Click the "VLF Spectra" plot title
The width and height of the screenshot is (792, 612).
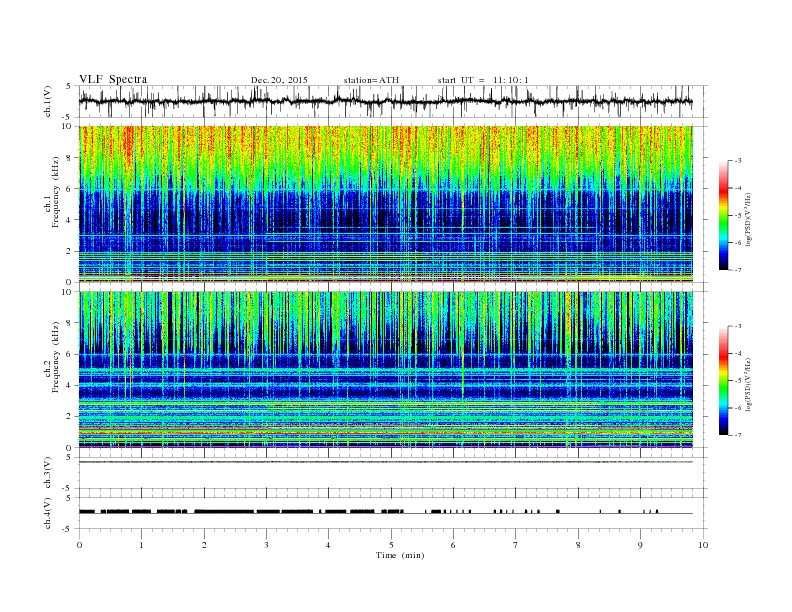113,79
